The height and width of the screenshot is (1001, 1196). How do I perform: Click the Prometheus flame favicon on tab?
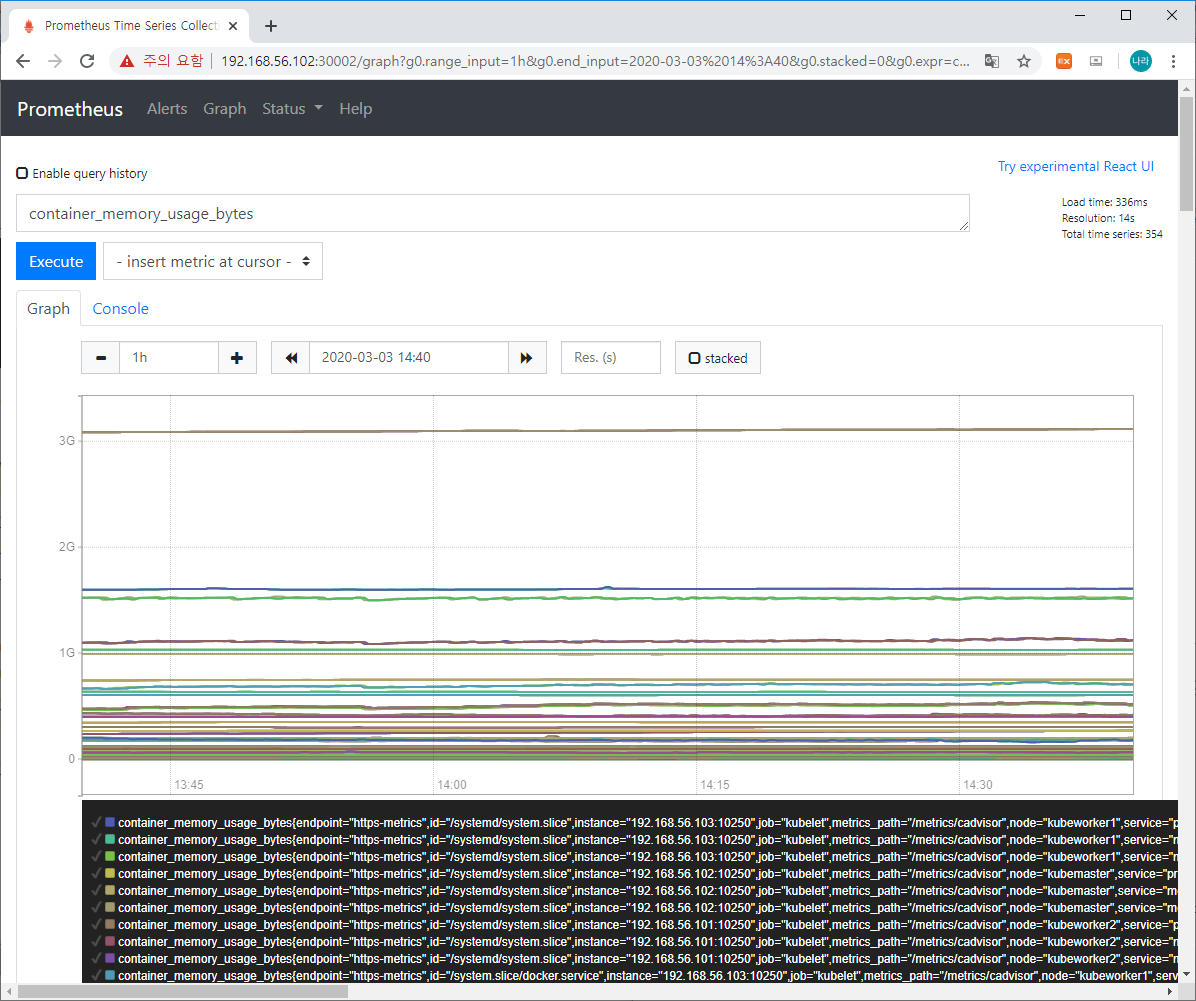pyautogui.click(x=28, y=26)
